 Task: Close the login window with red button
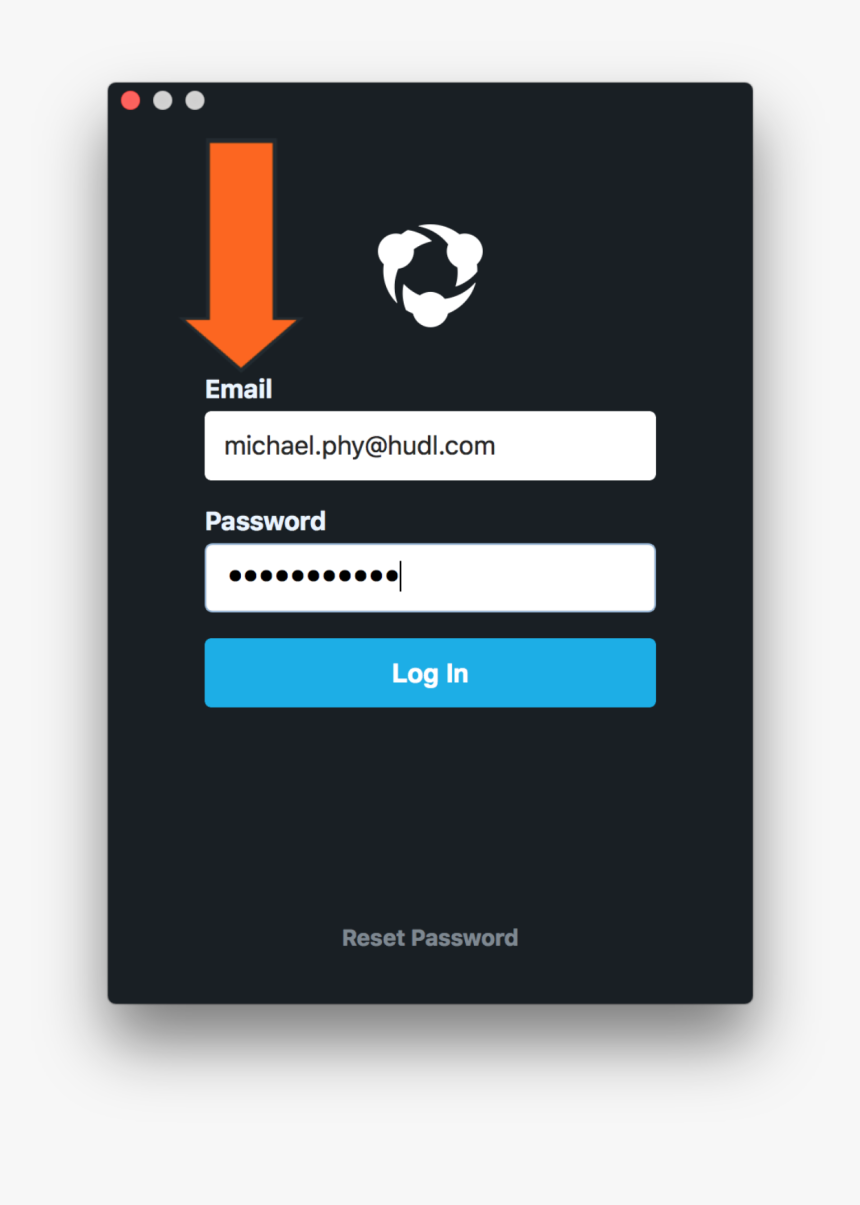[130, 100]
